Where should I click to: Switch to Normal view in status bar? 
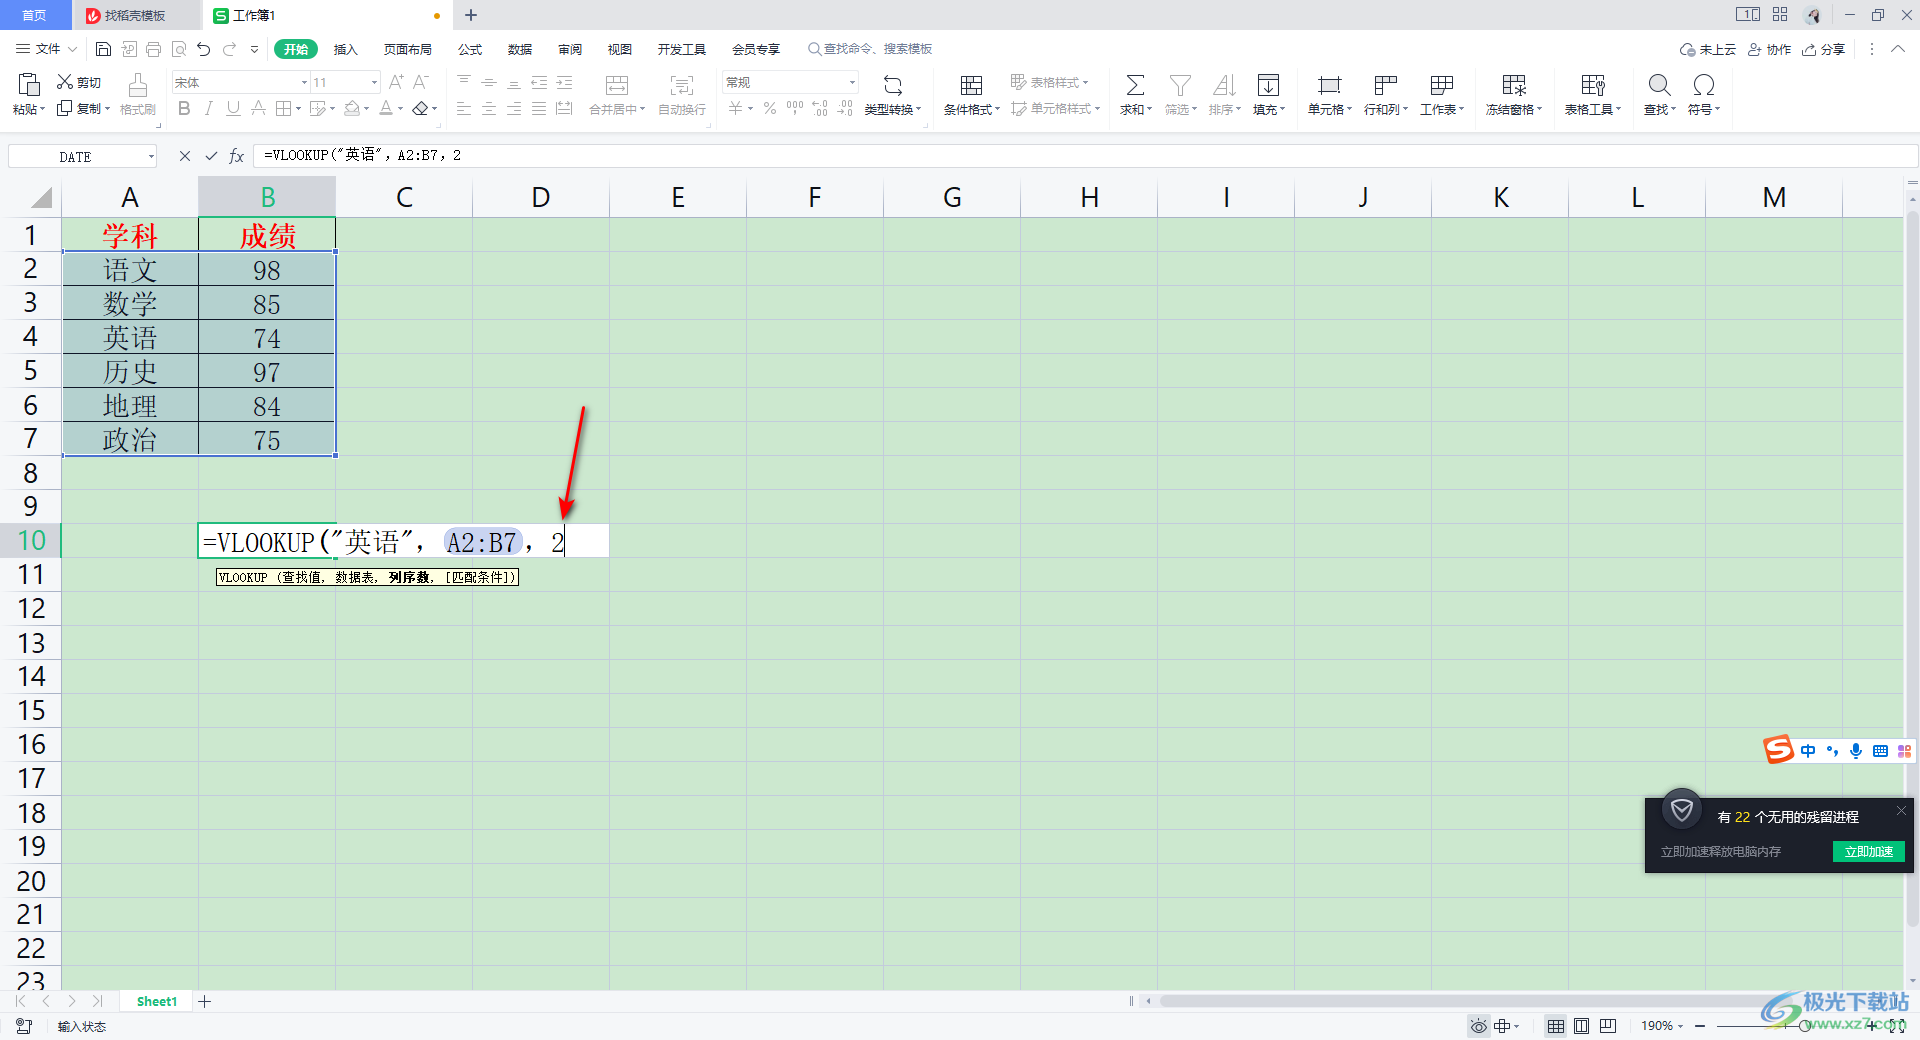coord(1556,1026)
